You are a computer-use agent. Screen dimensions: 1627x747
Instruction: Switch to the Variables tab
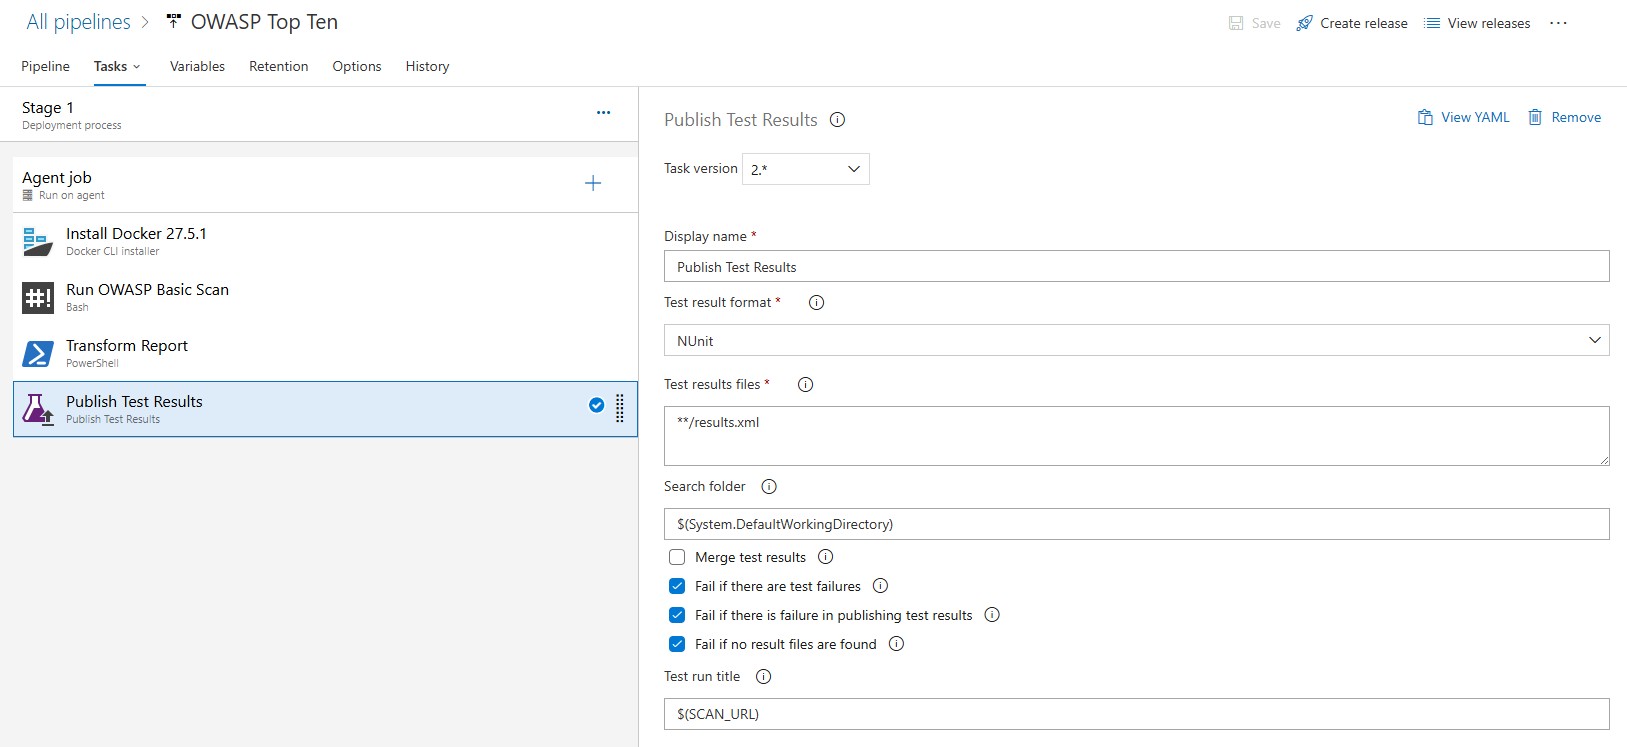point(197,66)
